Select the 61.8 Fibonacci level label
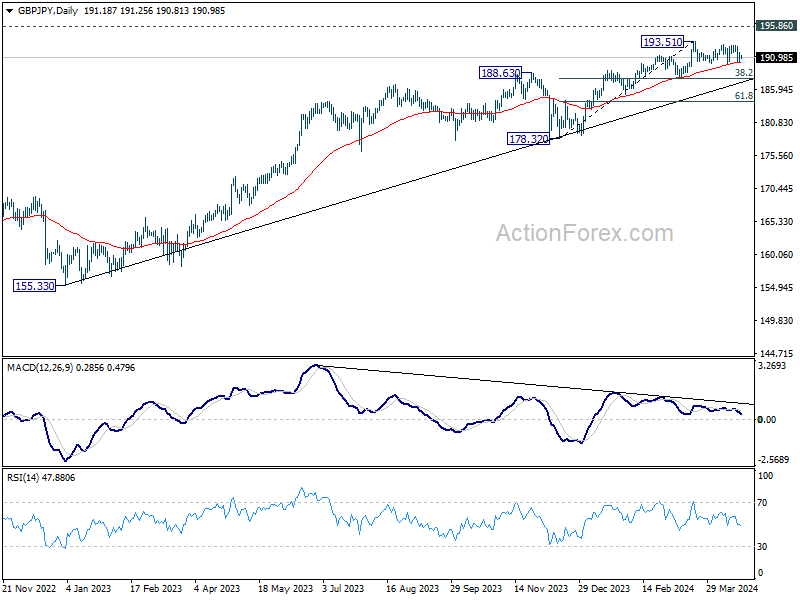The image size is (800, 600). tap(743, 95)
